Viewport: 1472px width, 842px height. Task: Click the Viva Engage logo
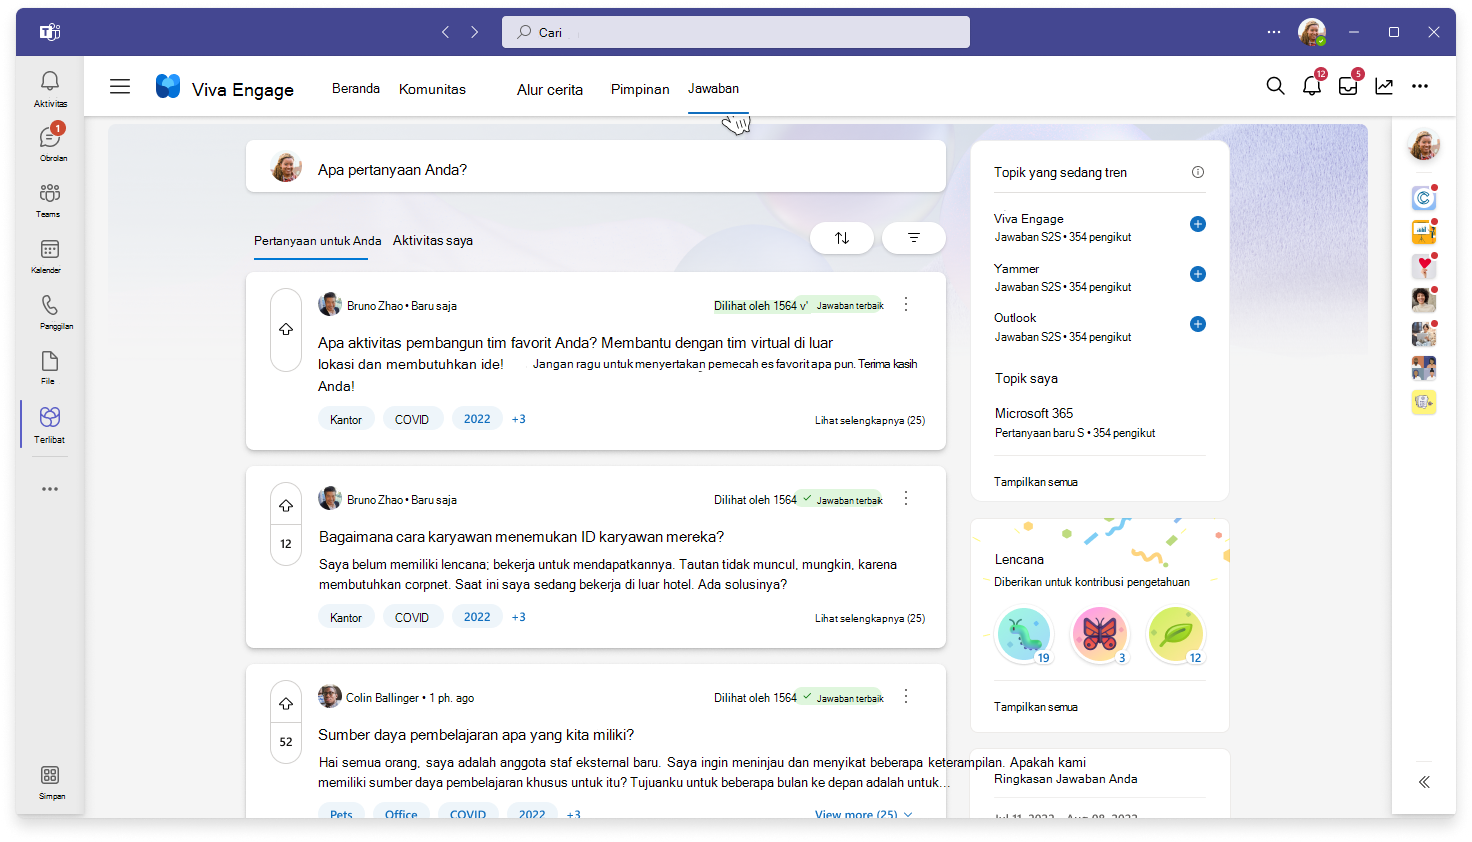168,87
